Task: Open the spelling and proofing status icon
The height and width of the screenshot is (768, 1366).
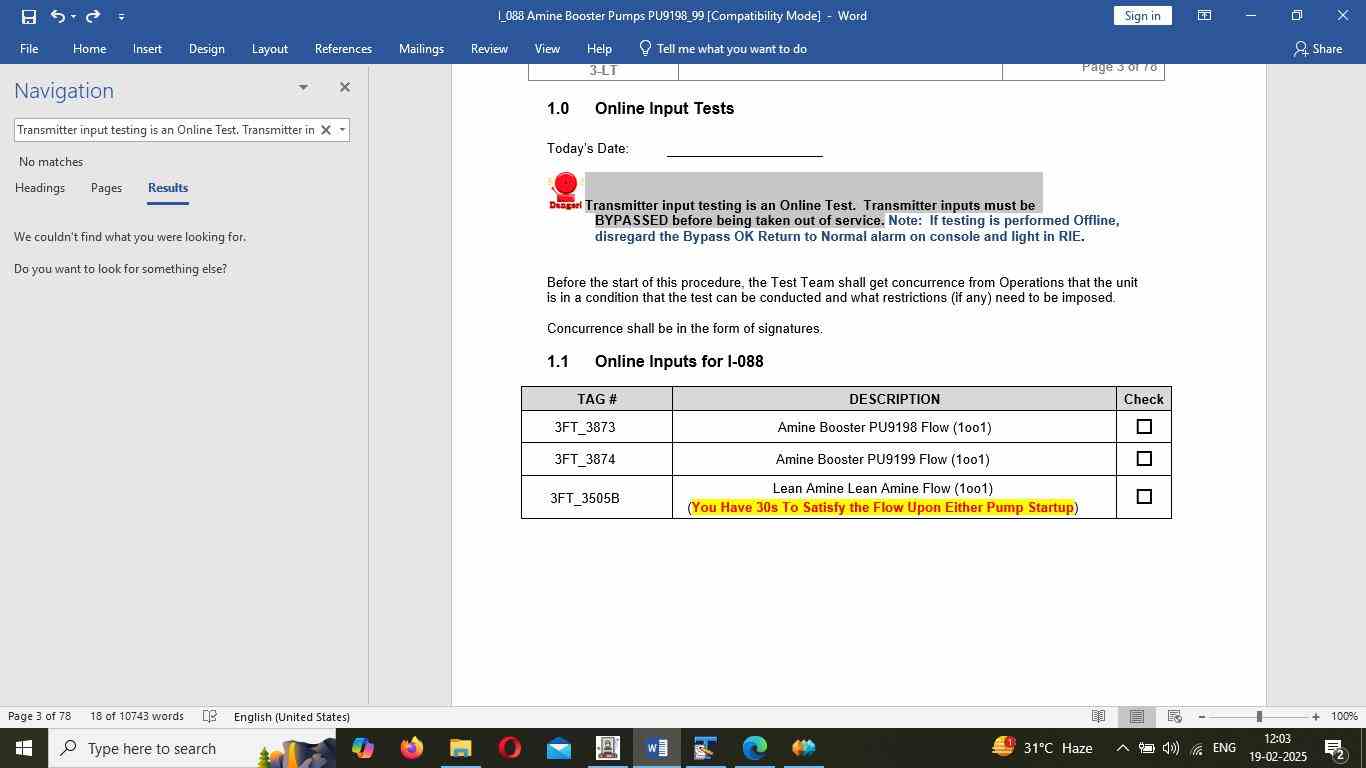Action: [x=210, y=717]
